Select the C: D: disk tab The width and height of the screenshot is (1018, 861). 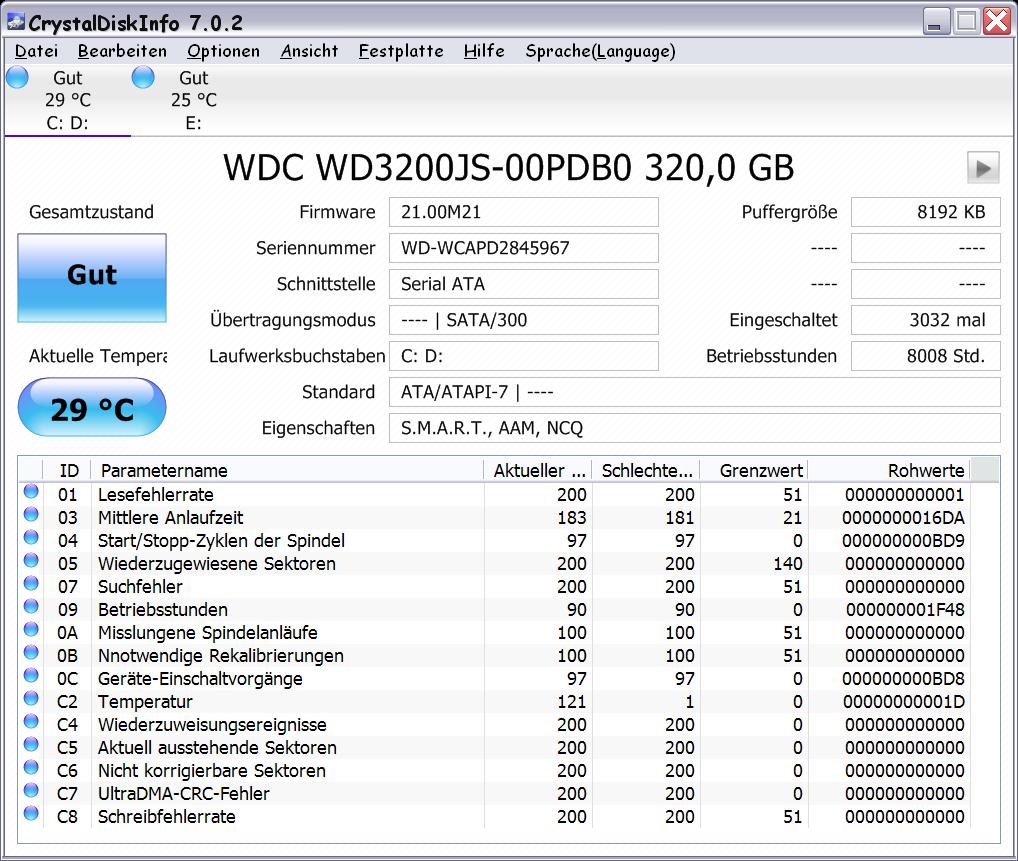click(x=68, y=100)
